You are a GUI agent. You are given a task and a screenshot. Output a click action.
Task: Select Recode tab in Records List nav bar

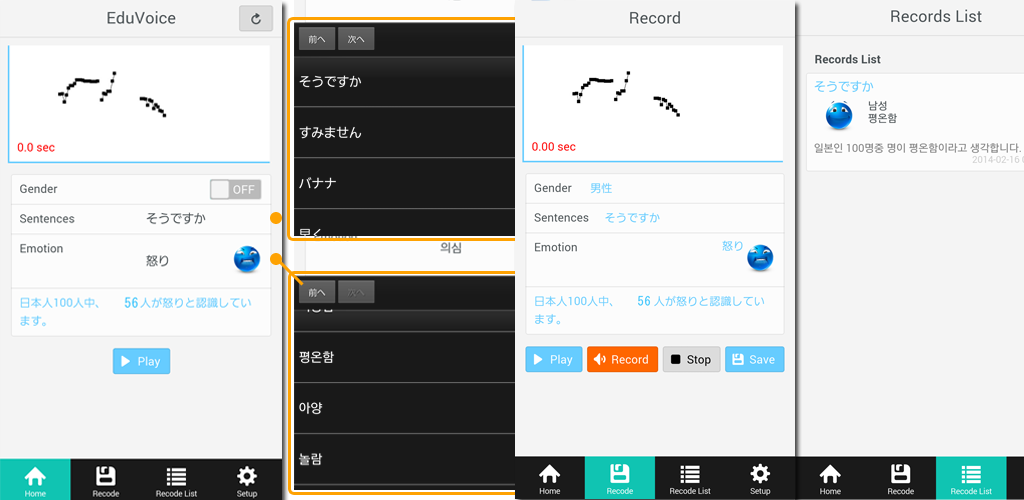[901, 480]
